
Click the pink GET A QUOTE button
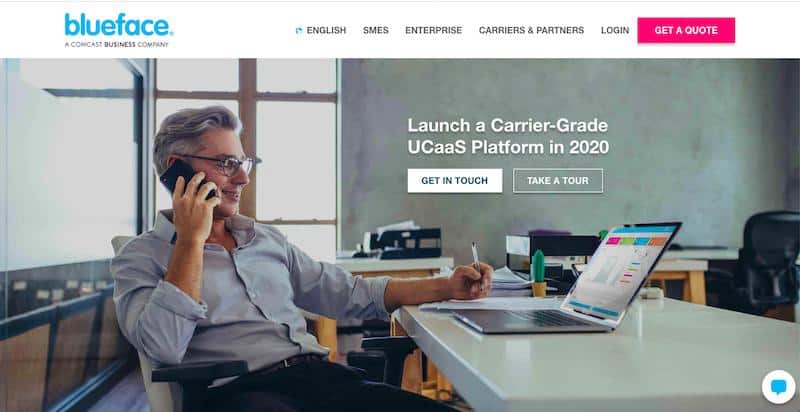[x=686, y=30]
